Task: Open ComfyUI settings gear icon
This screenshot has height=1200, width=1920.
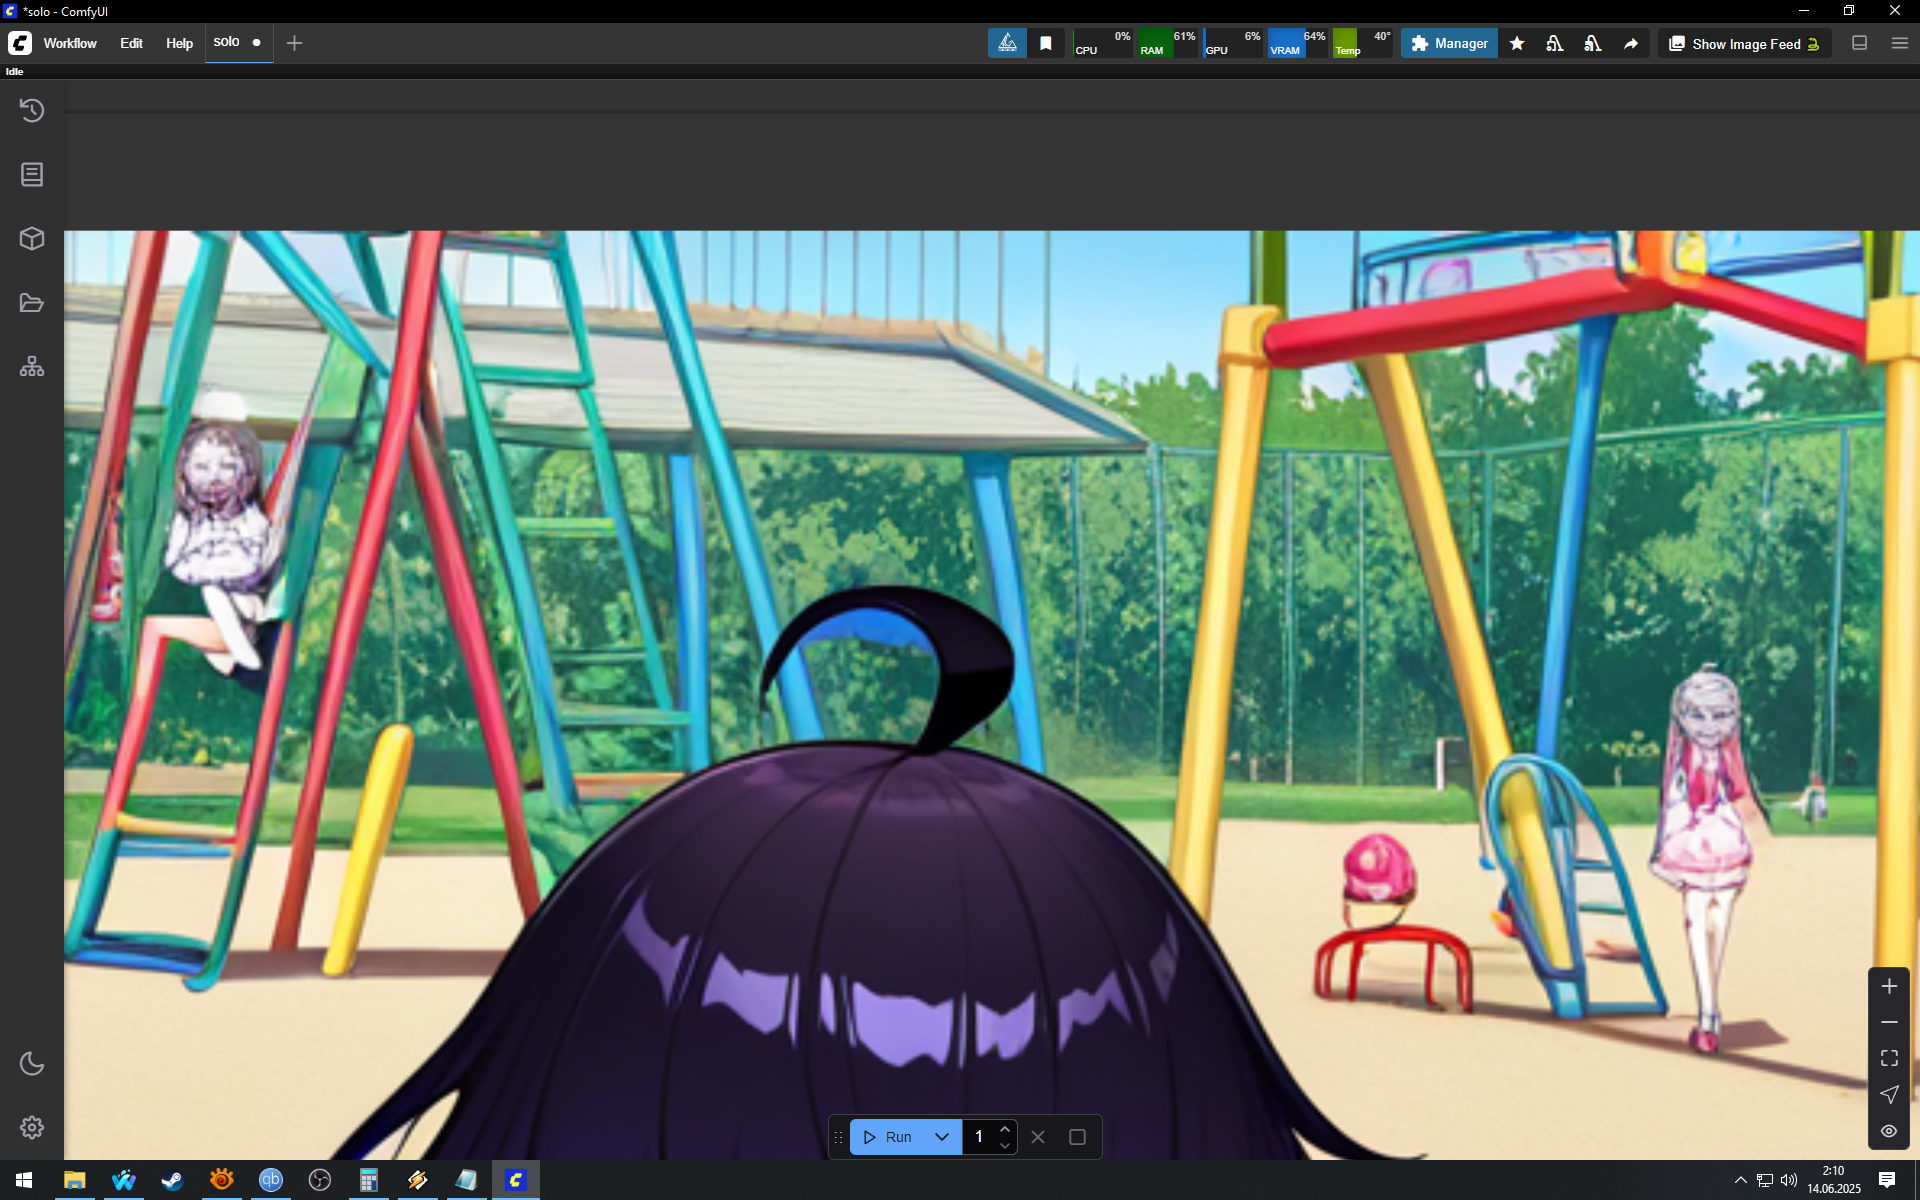Action: pos(32,1127)
